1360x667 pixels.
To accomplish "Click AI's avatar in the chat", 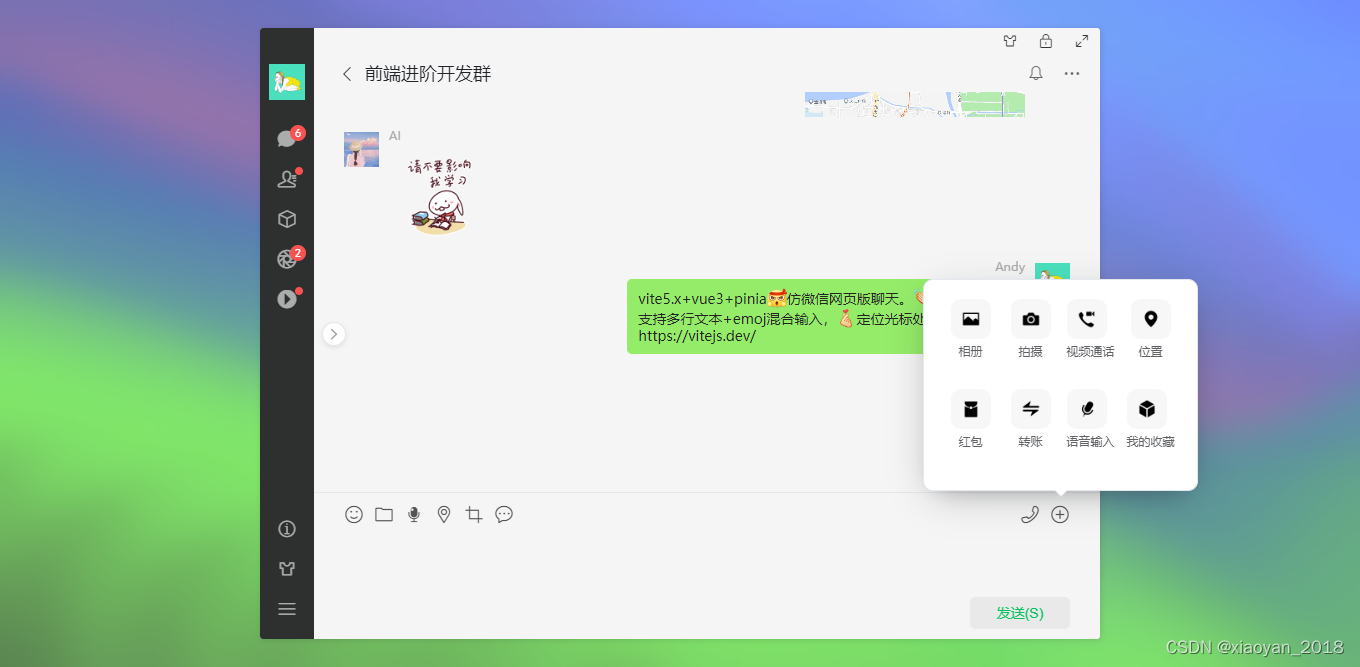I will coord(361,149).
